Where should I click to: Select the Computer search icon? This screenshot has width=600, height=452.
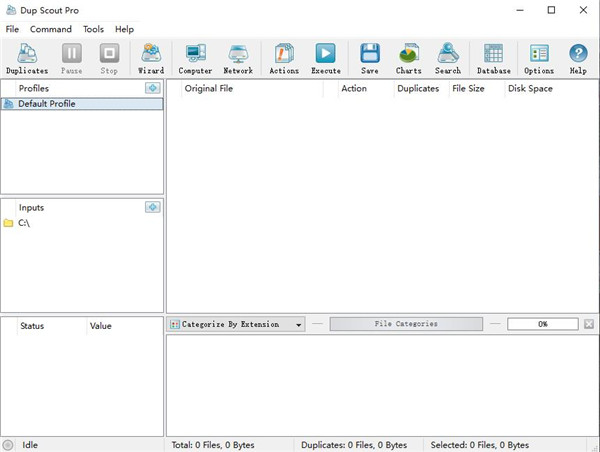pos(195,58)
